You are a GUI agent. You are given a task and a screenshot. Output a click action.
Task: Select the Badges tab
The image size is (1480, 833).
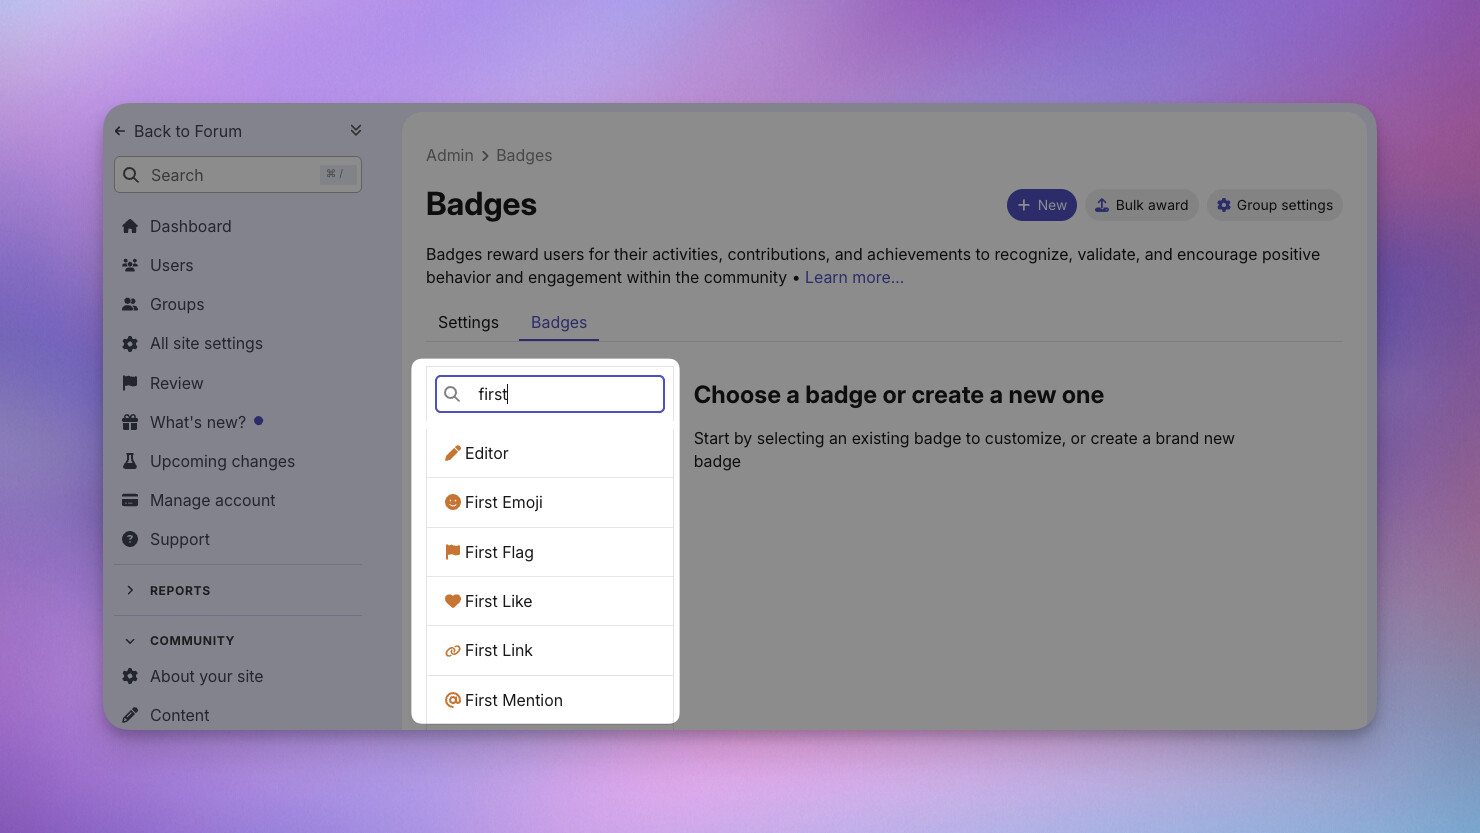click(559, 322)
